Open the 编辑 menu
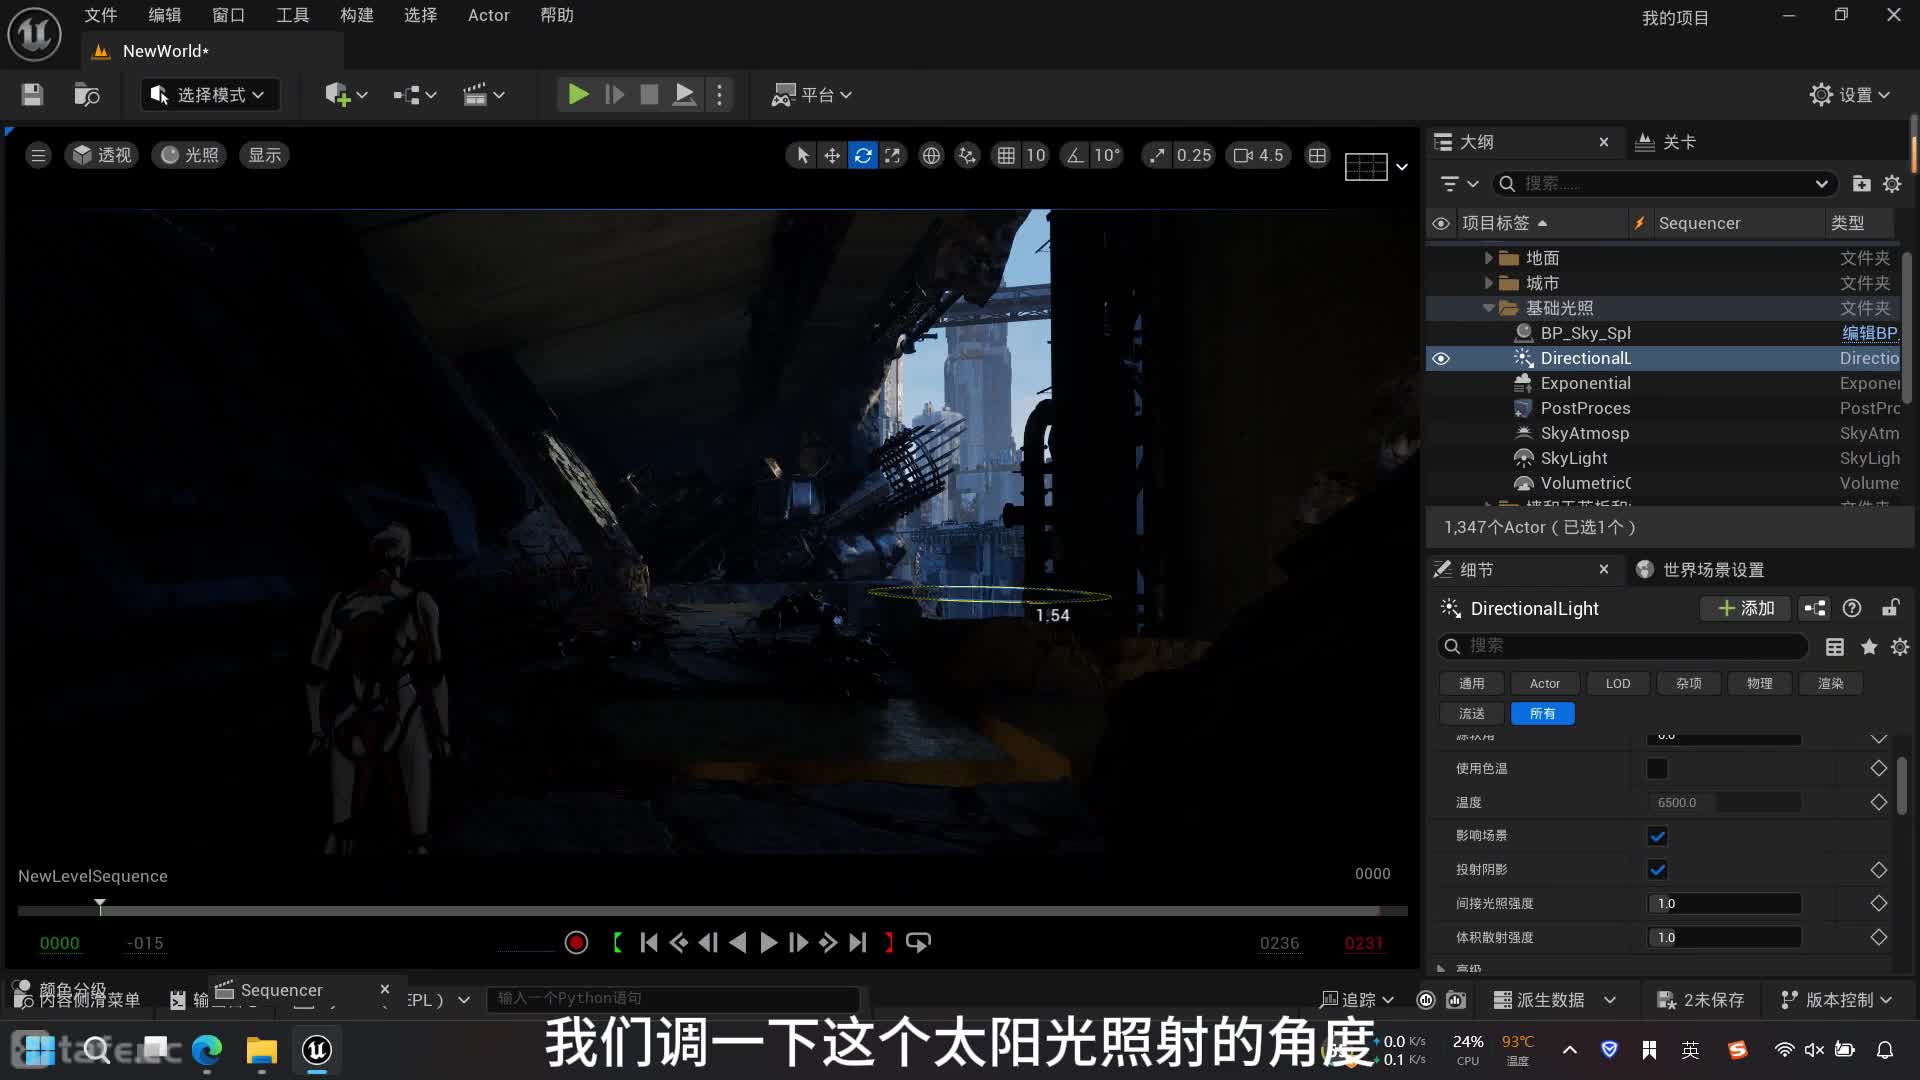The image size is (1920, 1080). coord(165,15)
